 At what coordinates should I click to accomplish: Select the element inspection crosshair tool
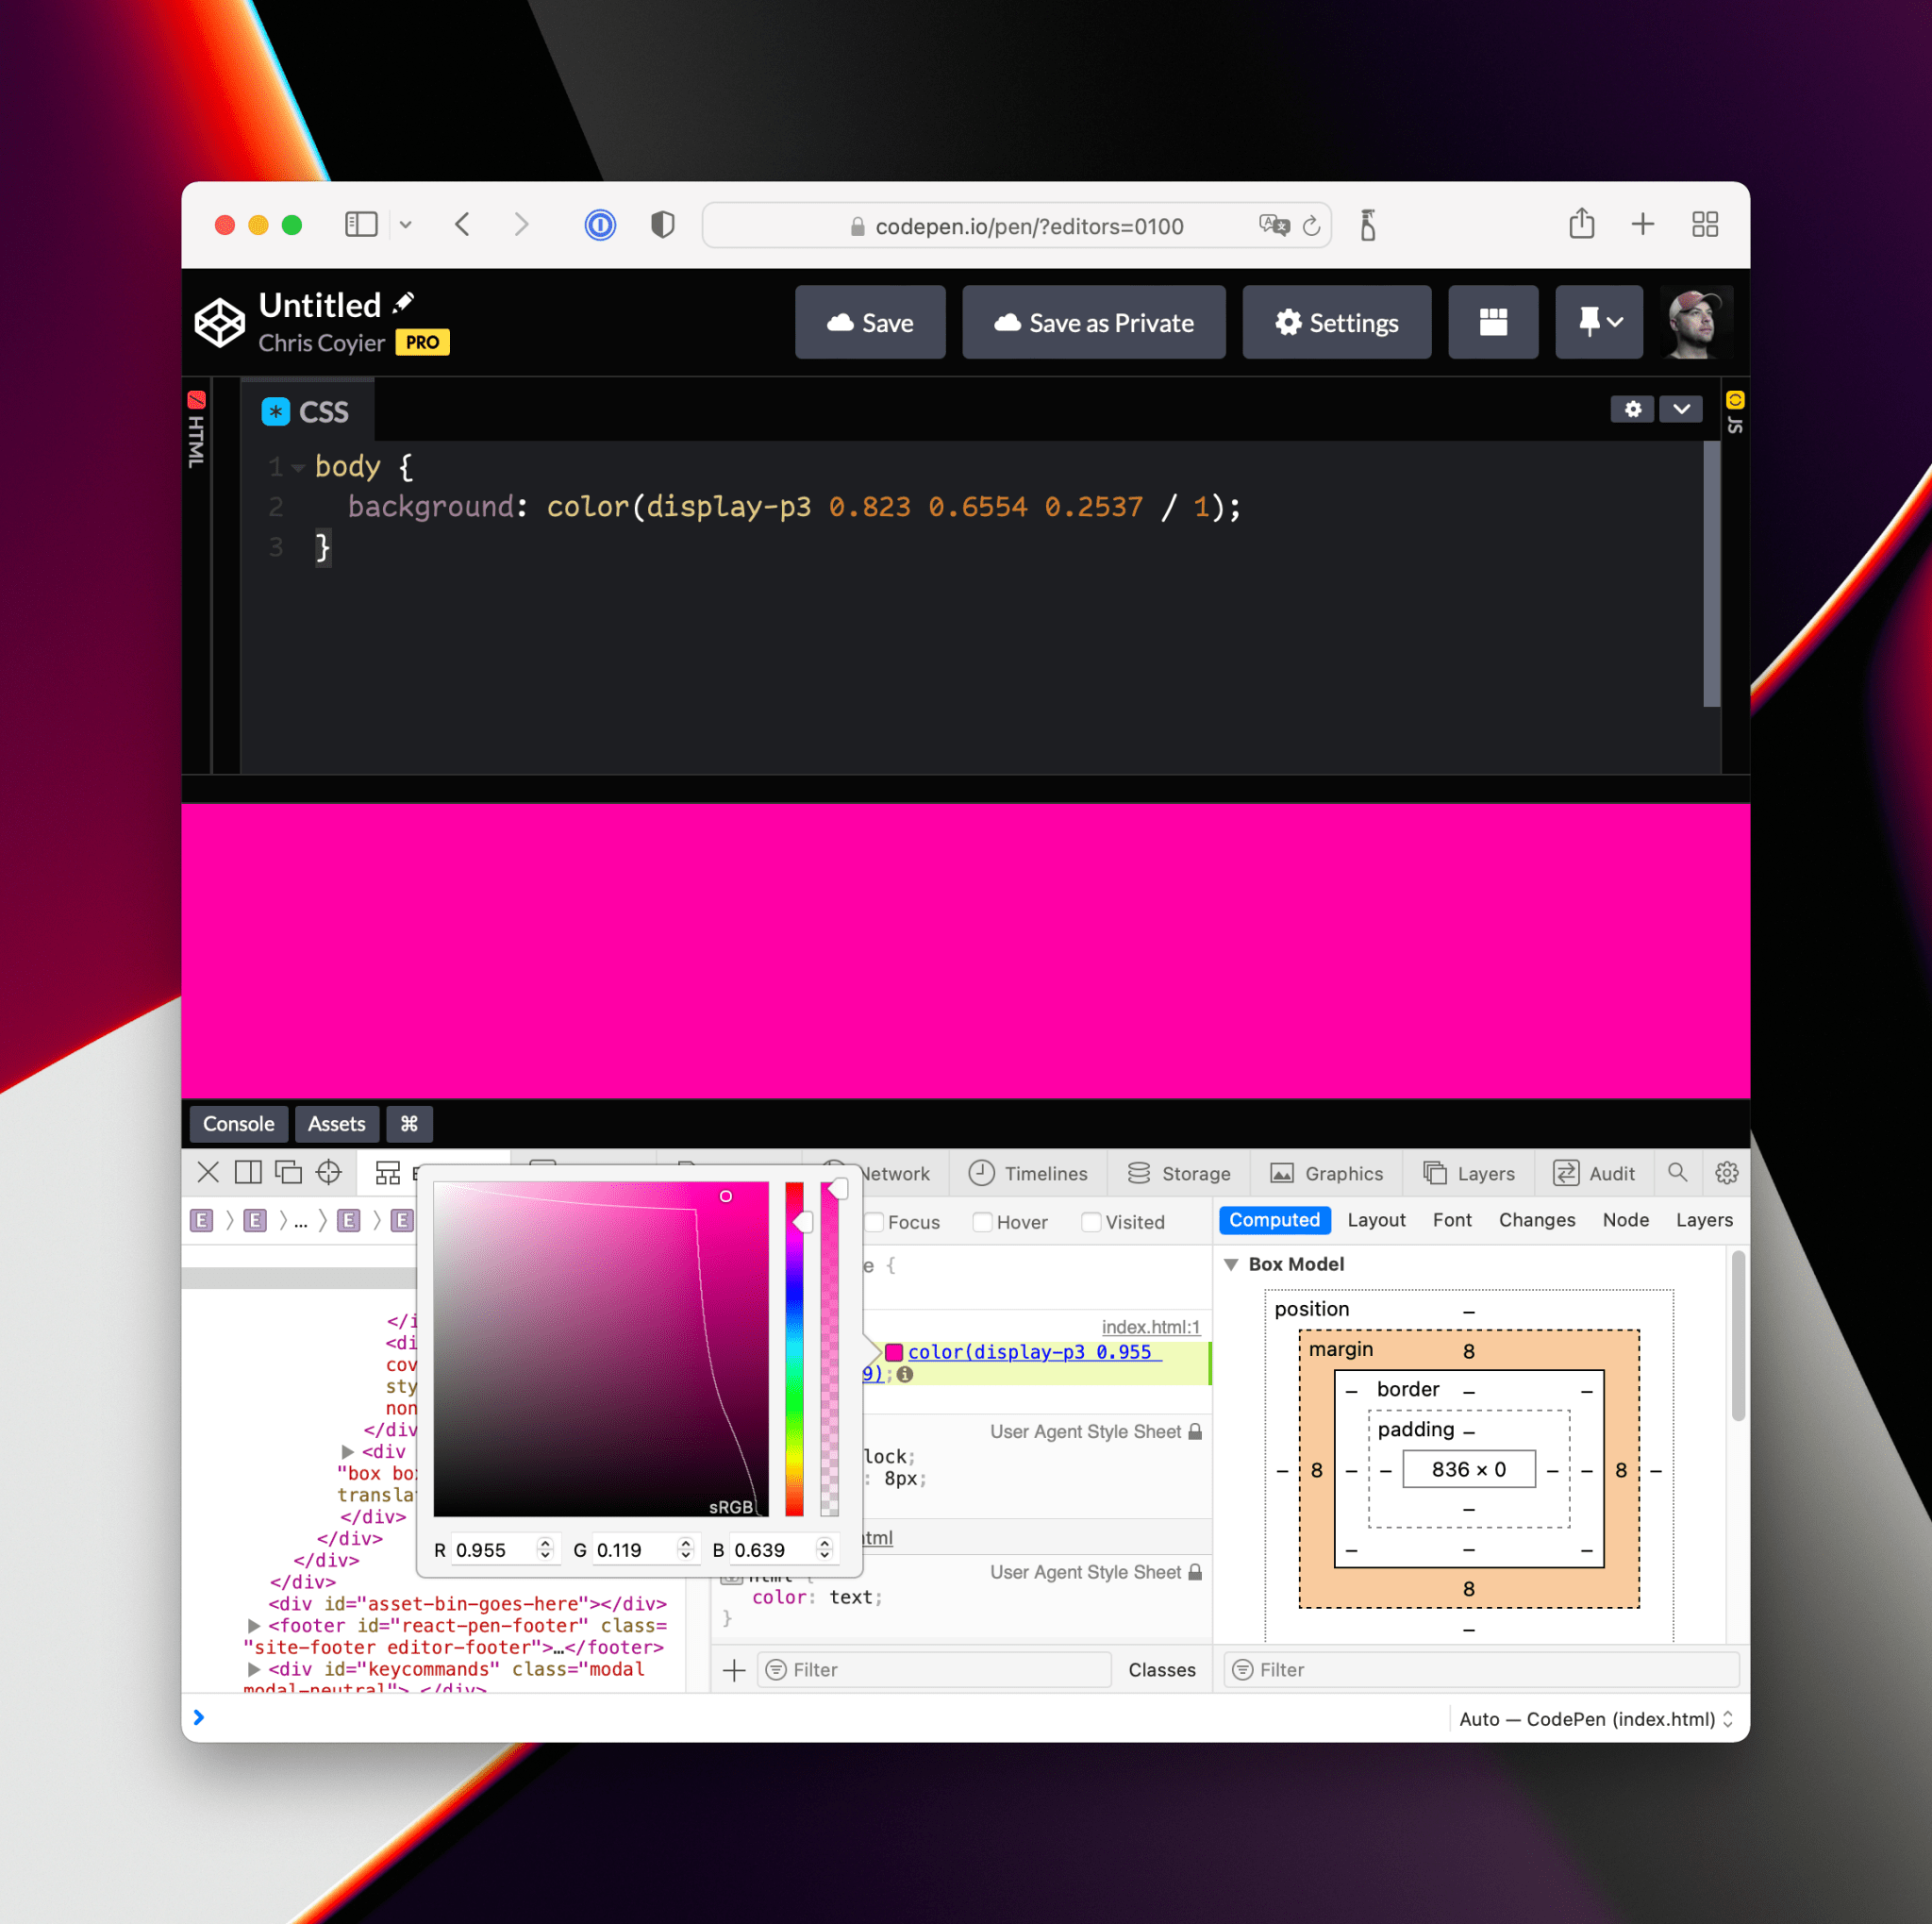click(x=329, y=1171)
